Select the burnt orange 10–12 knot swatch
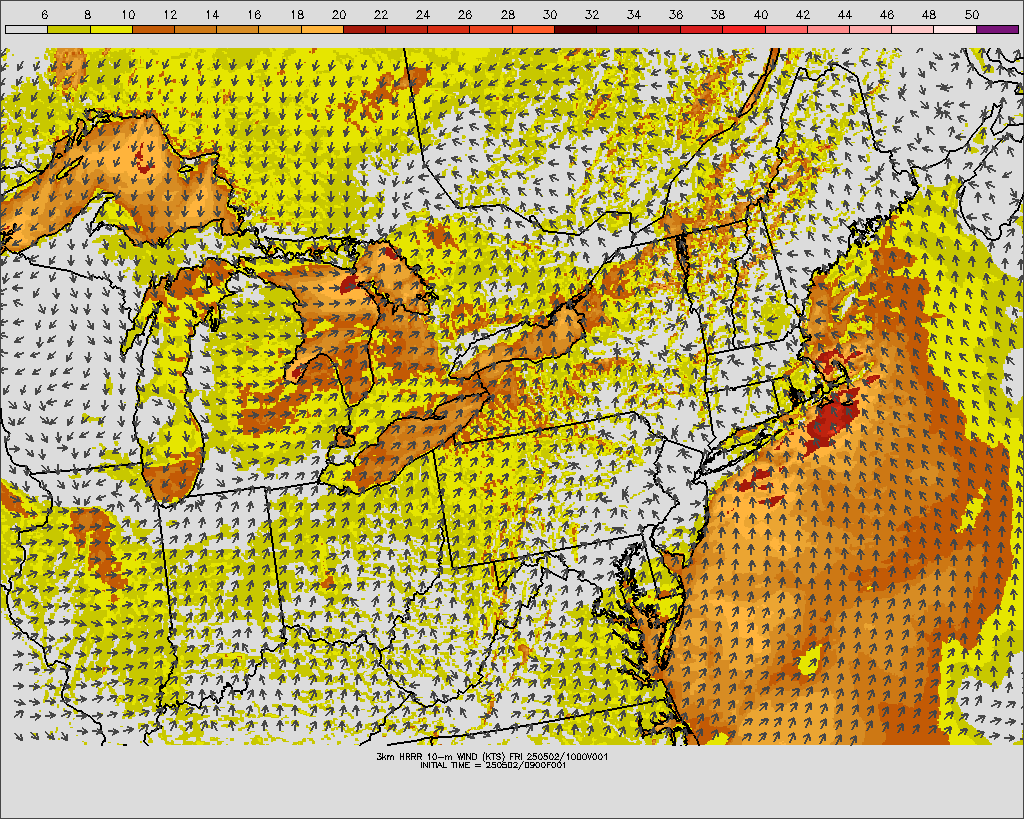This screenshot has height=819, width=1024. click(x=153, y=29)
